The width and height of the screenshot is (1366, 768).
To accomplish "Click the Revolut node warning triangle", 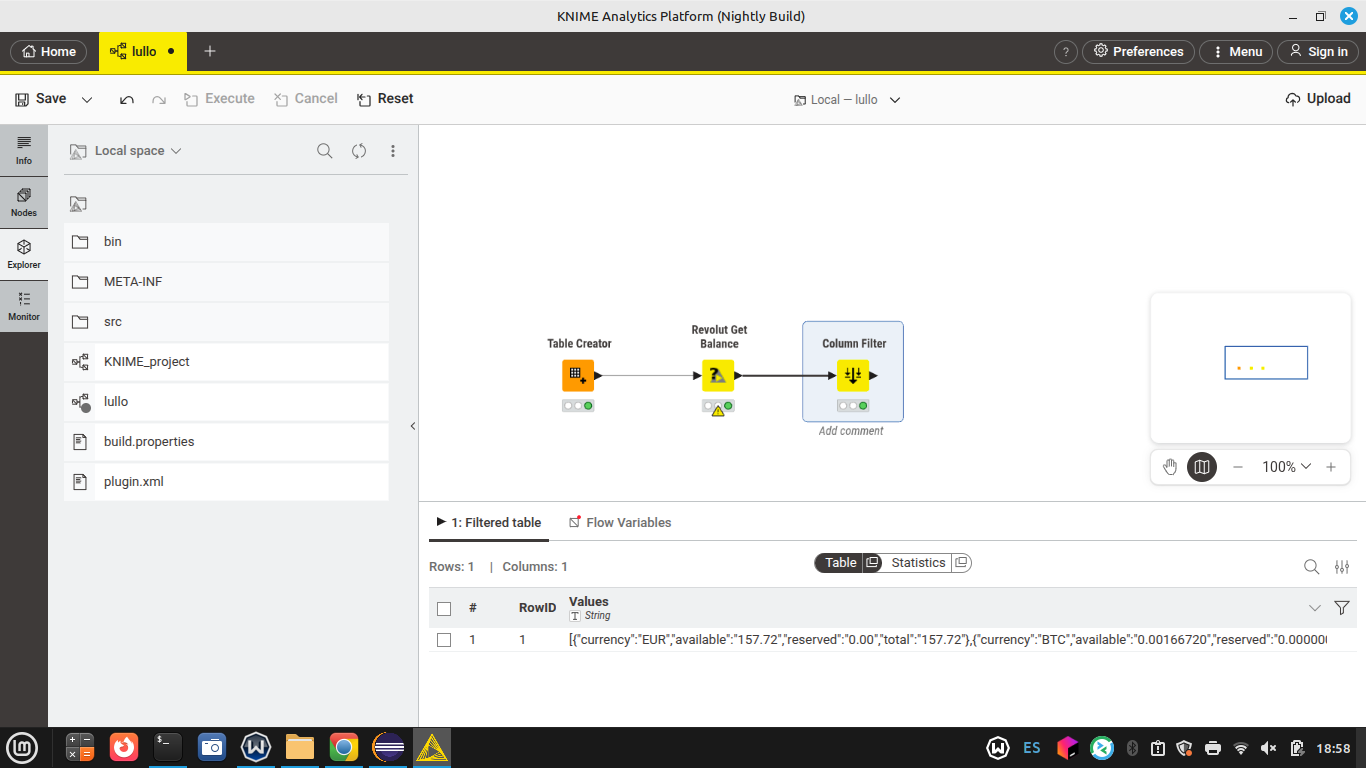I will point(718,411).
